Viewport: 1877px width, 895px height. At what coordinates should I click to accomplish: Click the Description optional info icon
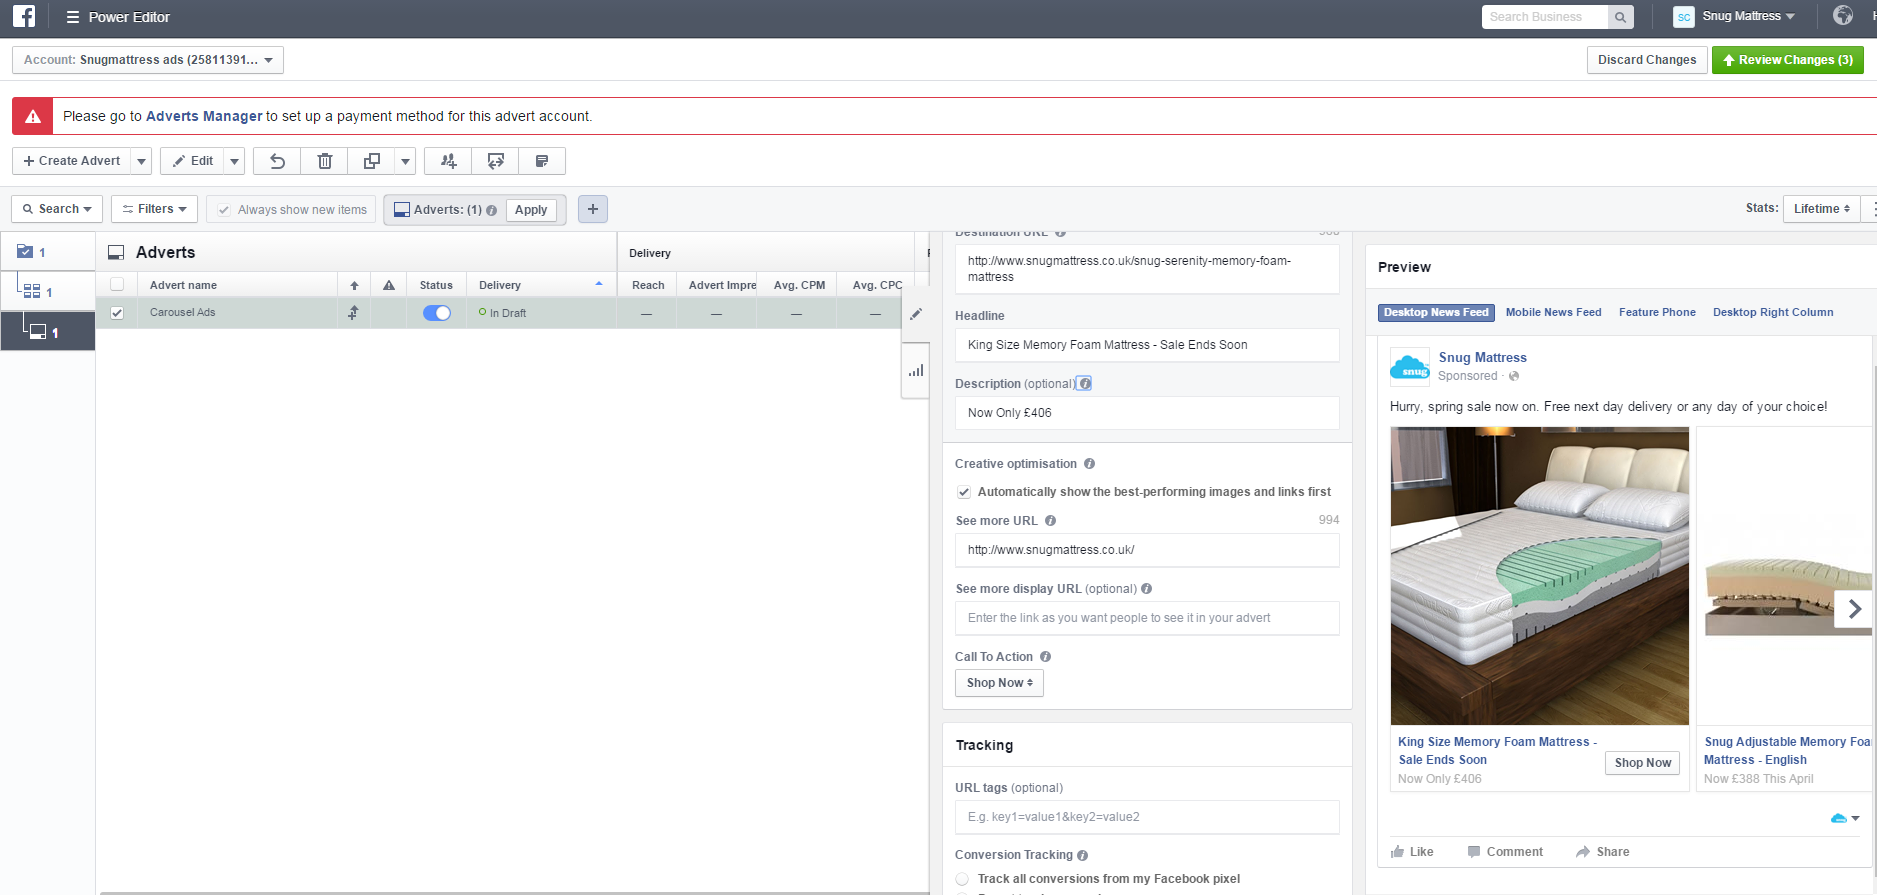[1085, 383]
